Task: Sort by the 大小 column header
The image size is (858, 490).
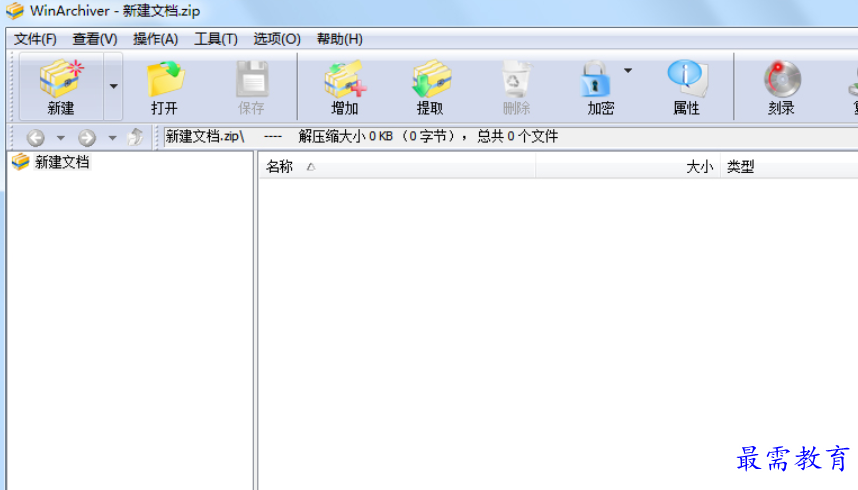Action: tap(628, 166)
